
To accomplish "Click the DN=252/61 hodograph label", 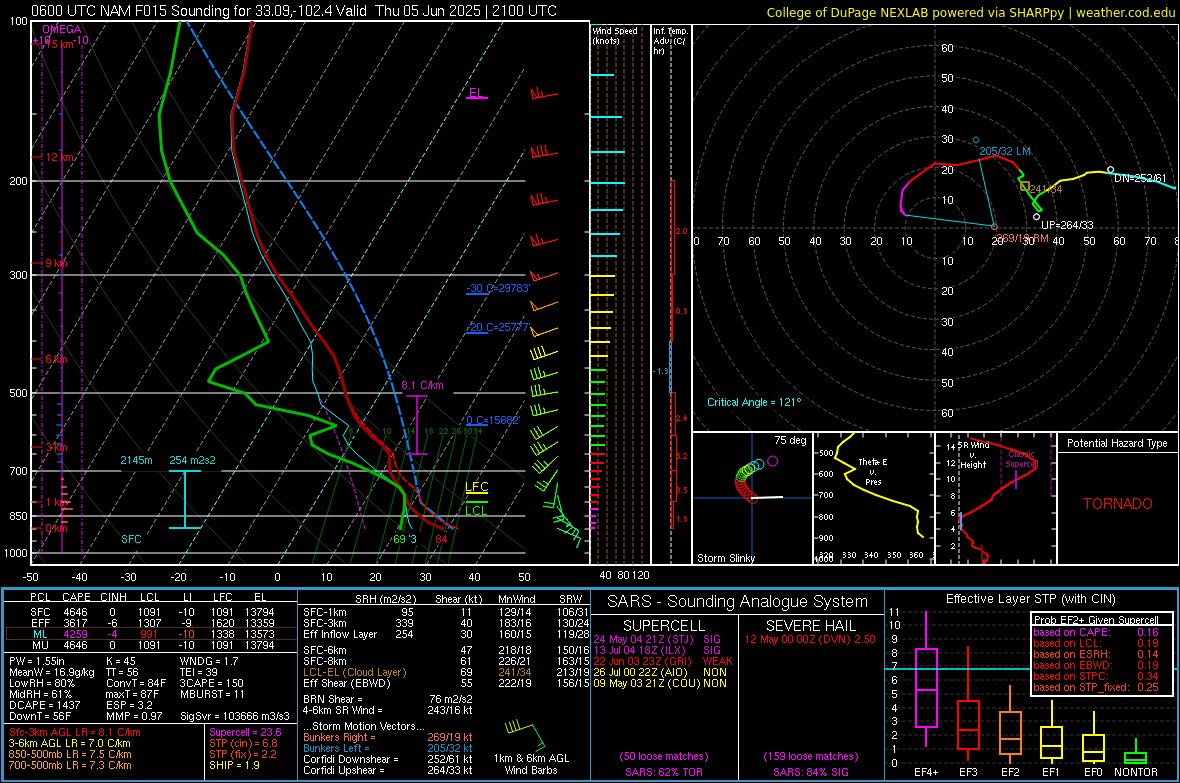I will point(1140,178).
